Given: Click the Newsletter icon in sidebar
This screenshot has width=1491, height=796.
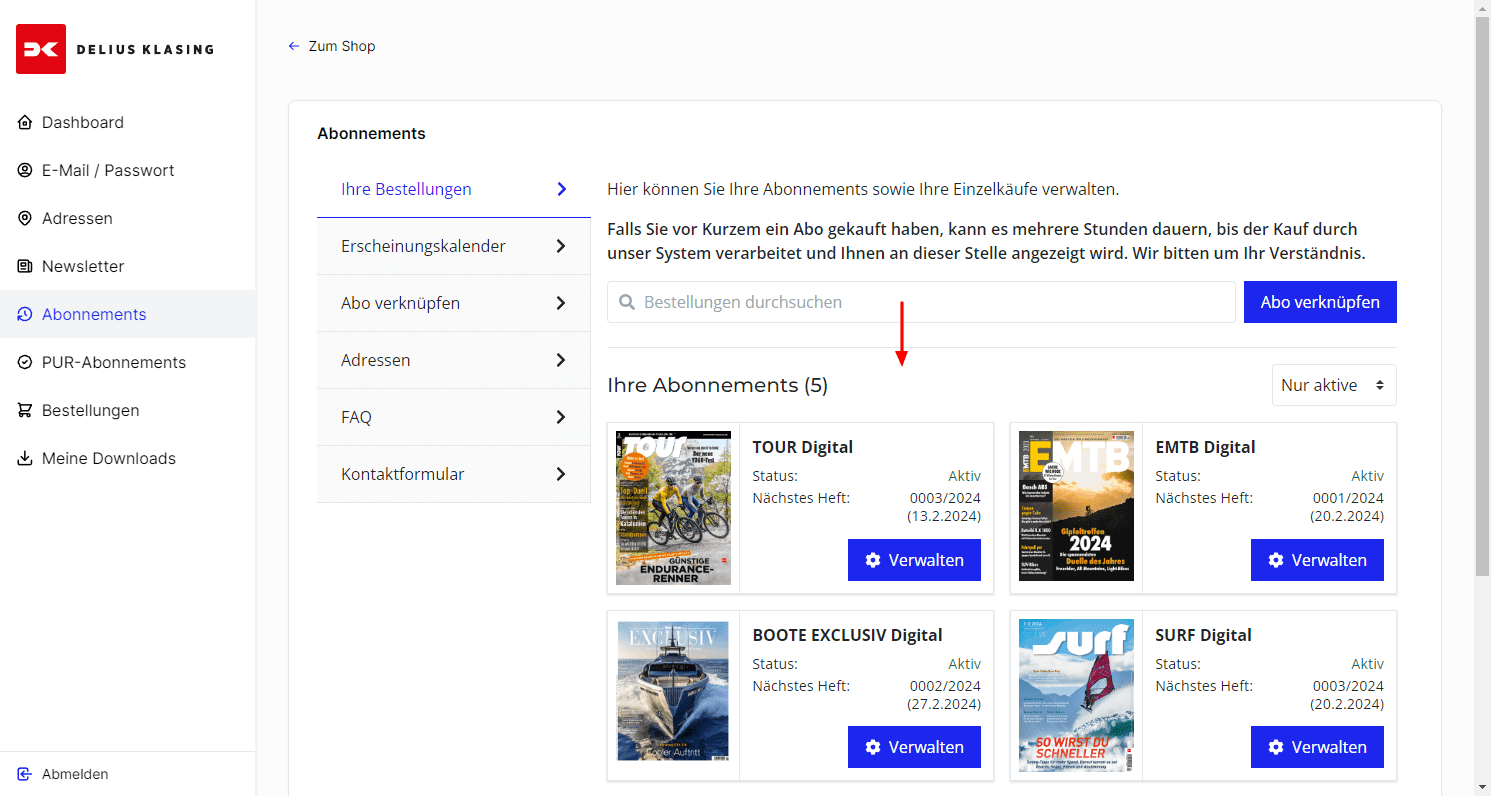Looking at the screenshot, I should [x=25, y=266].
